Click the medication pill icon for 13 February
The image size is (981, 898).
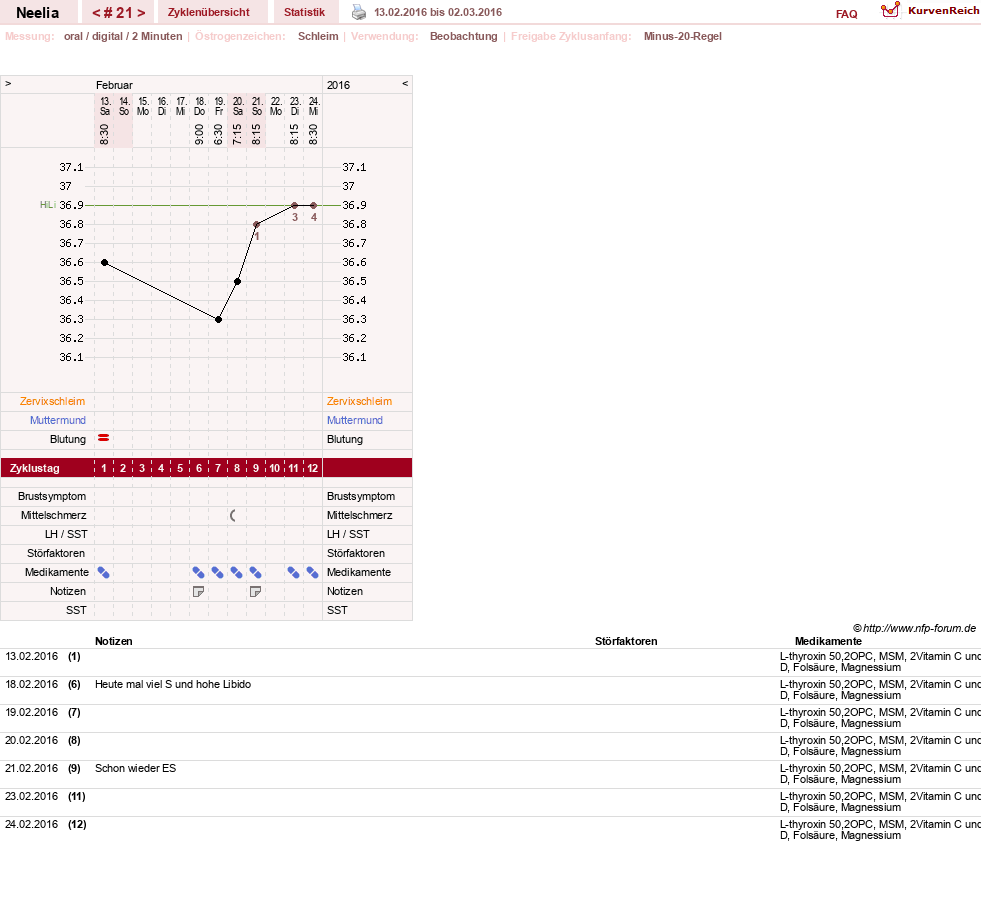tap(104, 572)
